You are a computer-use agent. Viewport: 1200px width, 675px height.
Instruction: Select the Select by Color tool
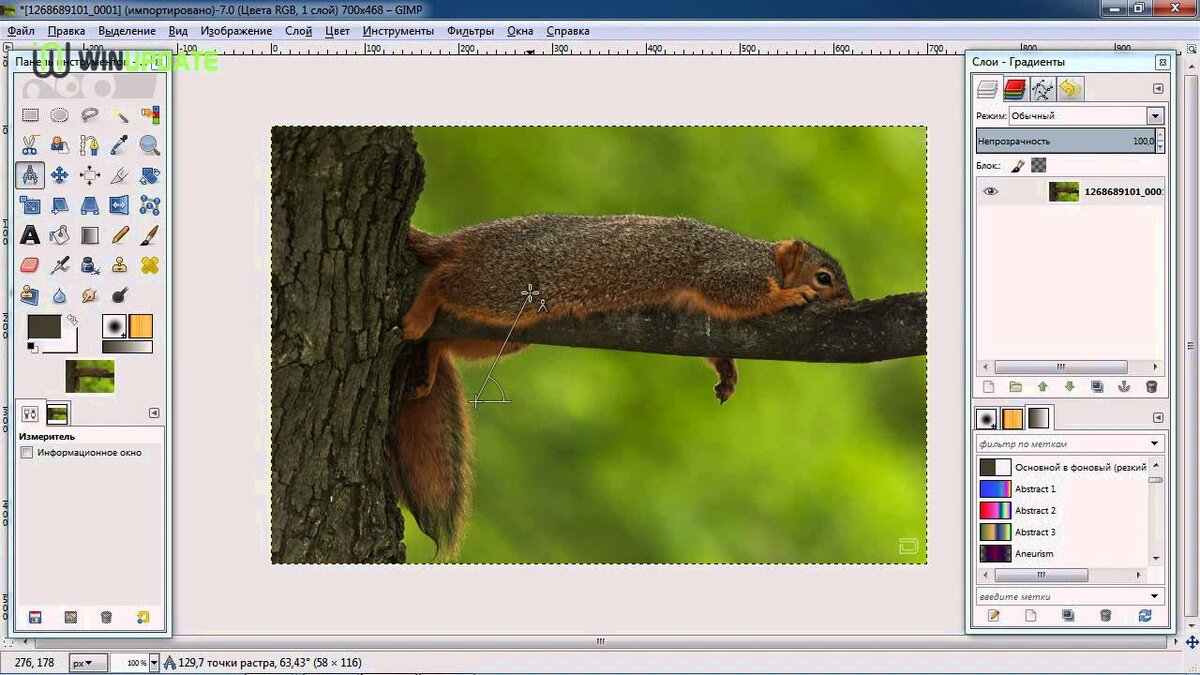(150, 116)
